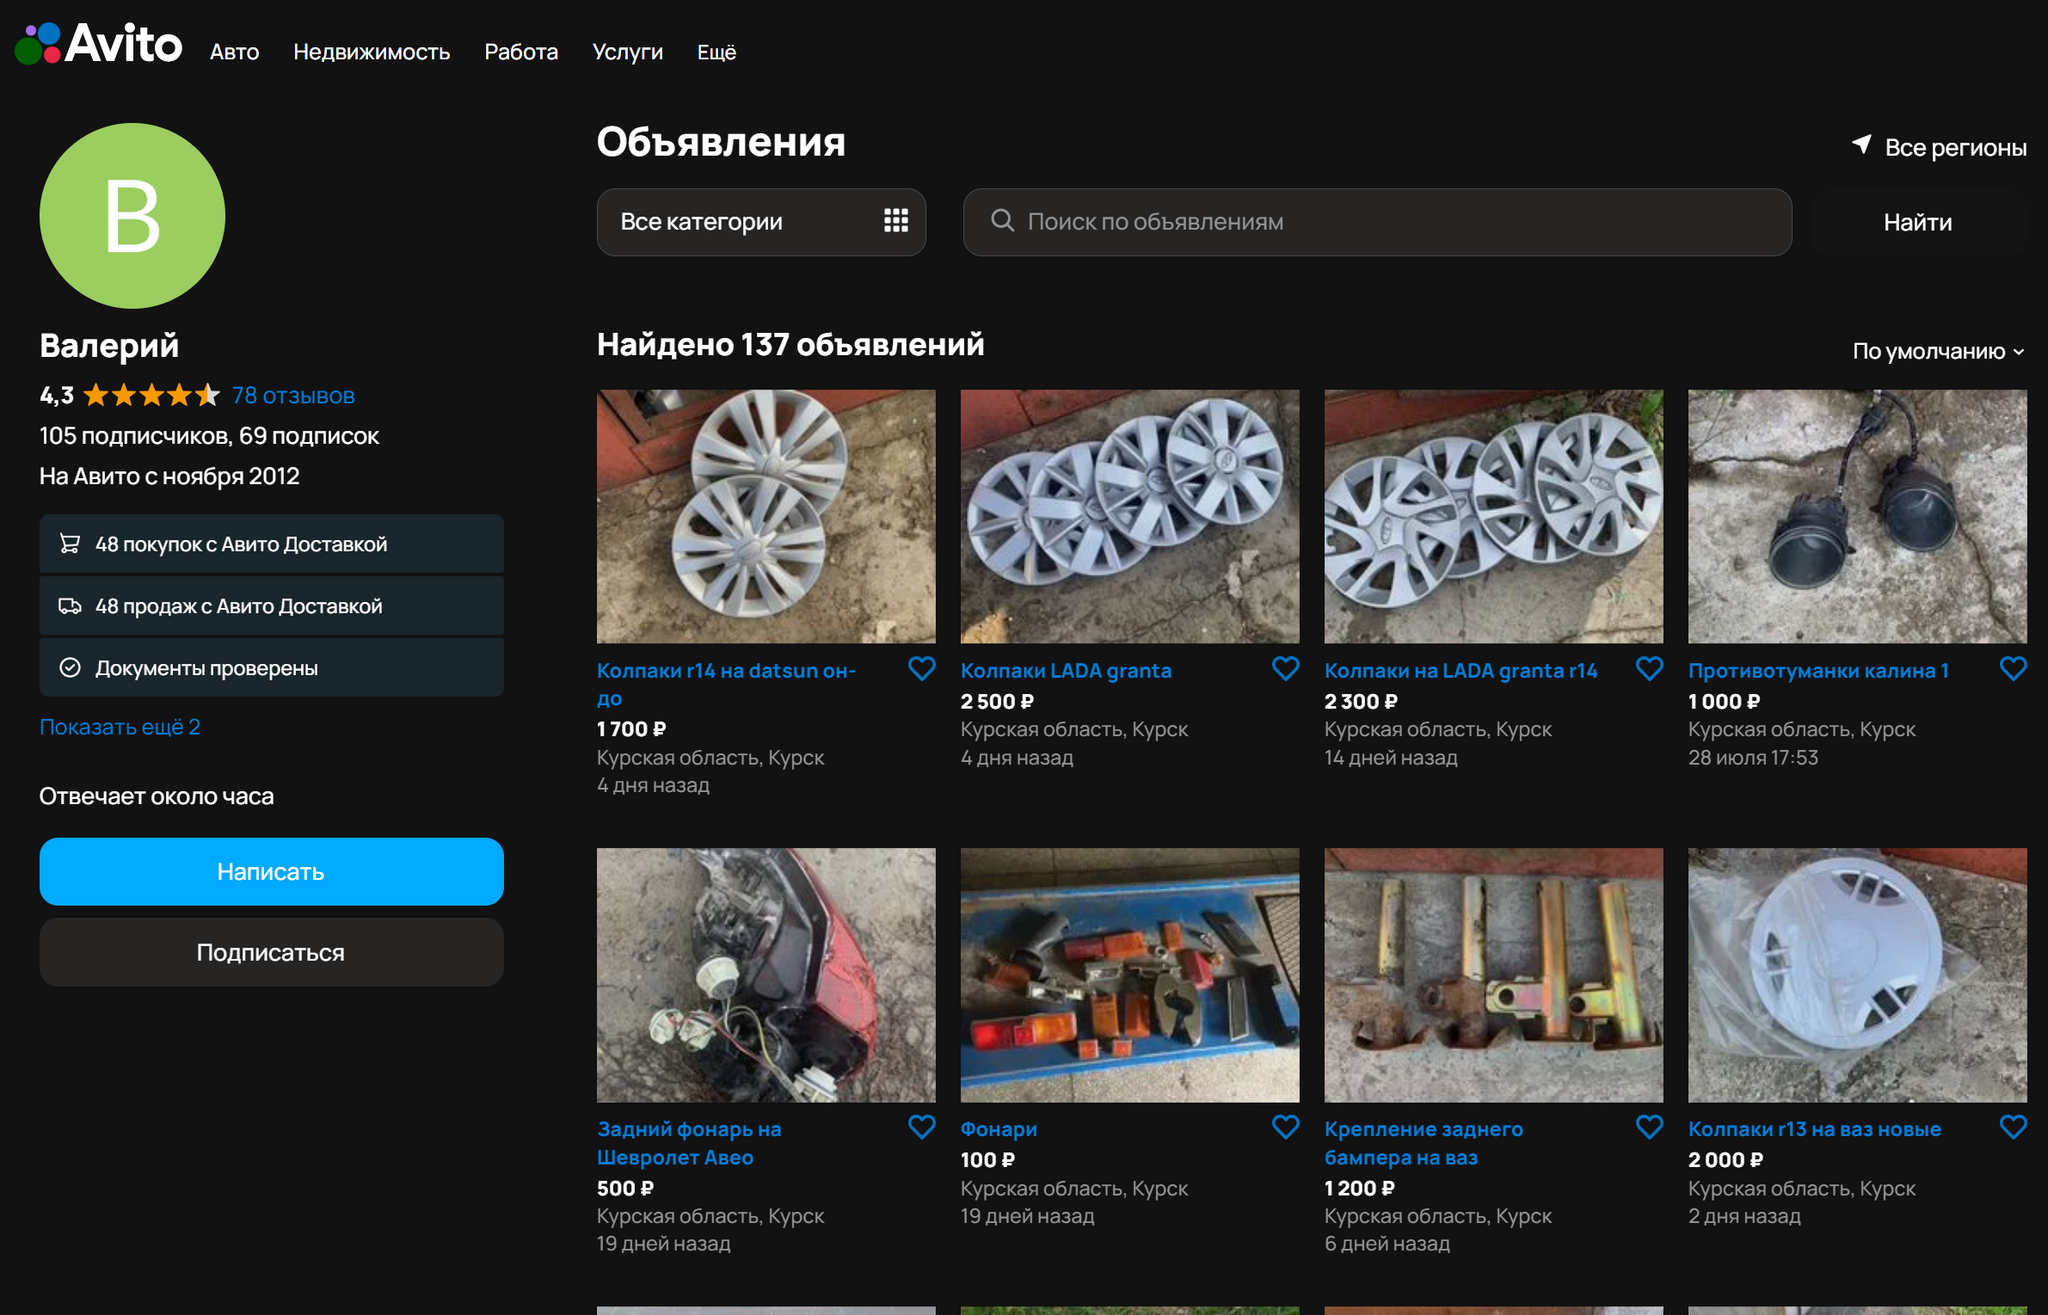
Task: Click the magnifier icon in the search field
Action: tap(1002, 221)
